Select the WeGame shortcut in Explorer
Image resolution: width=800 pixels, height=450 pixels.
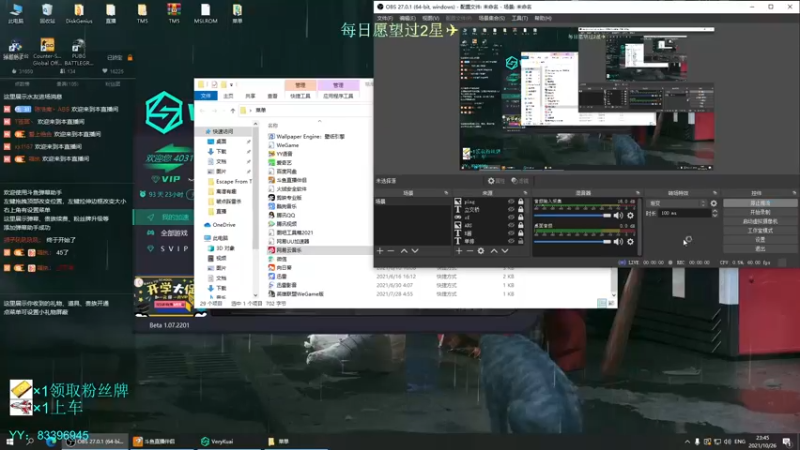[x=284, y=145]
